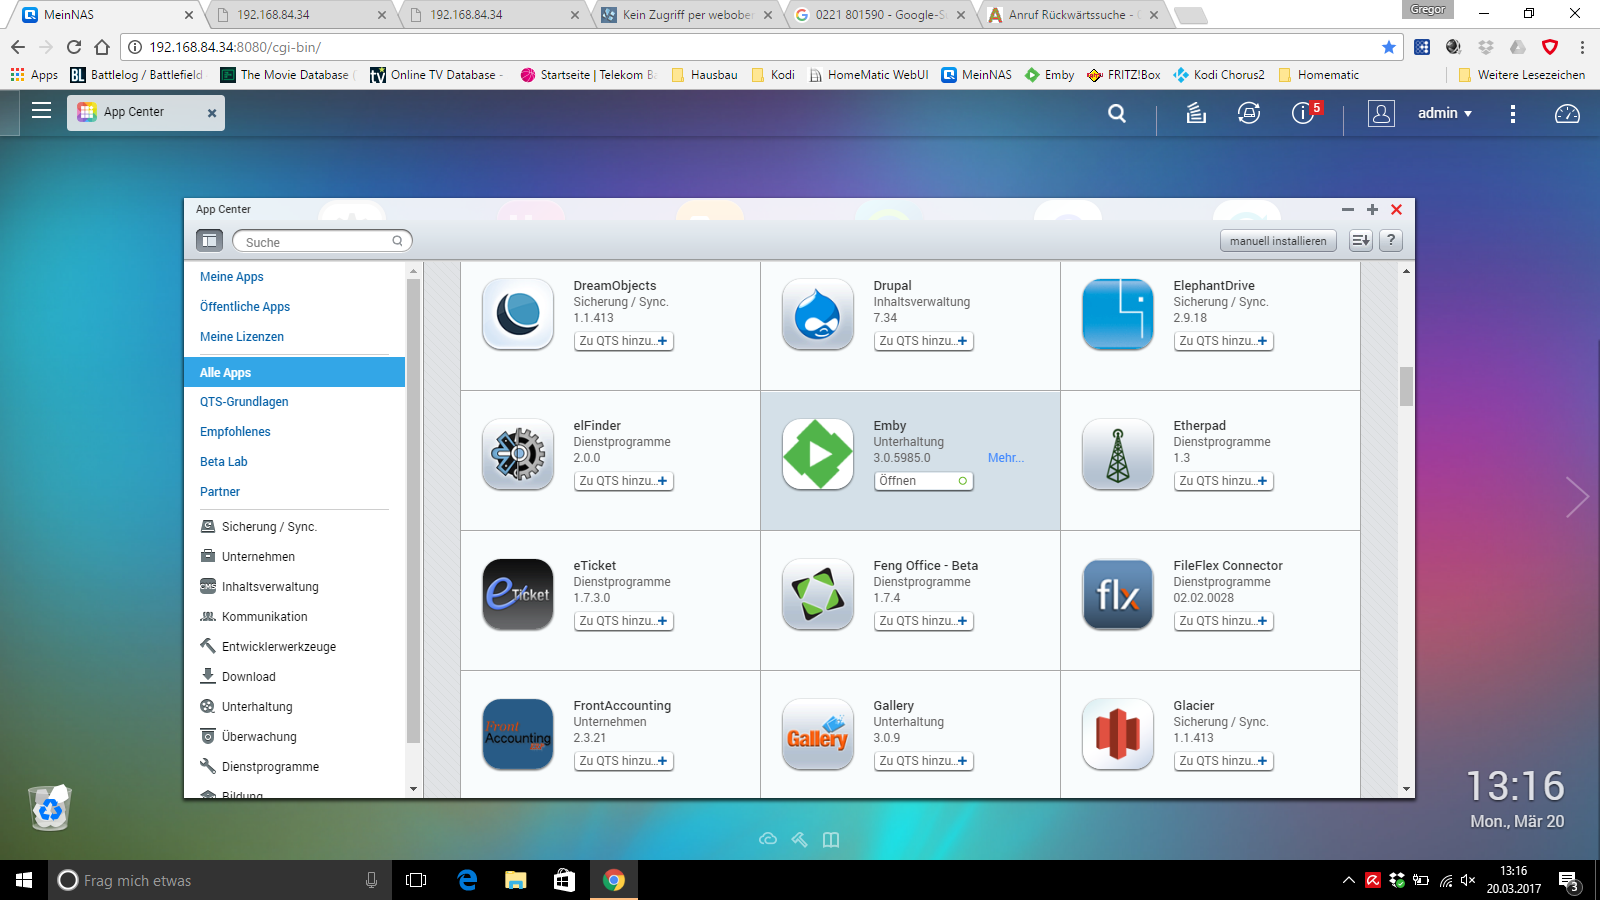This screenshot has width=1600, height=900.
Task: Click the FrontAccounting app icon
Action: 518,734
